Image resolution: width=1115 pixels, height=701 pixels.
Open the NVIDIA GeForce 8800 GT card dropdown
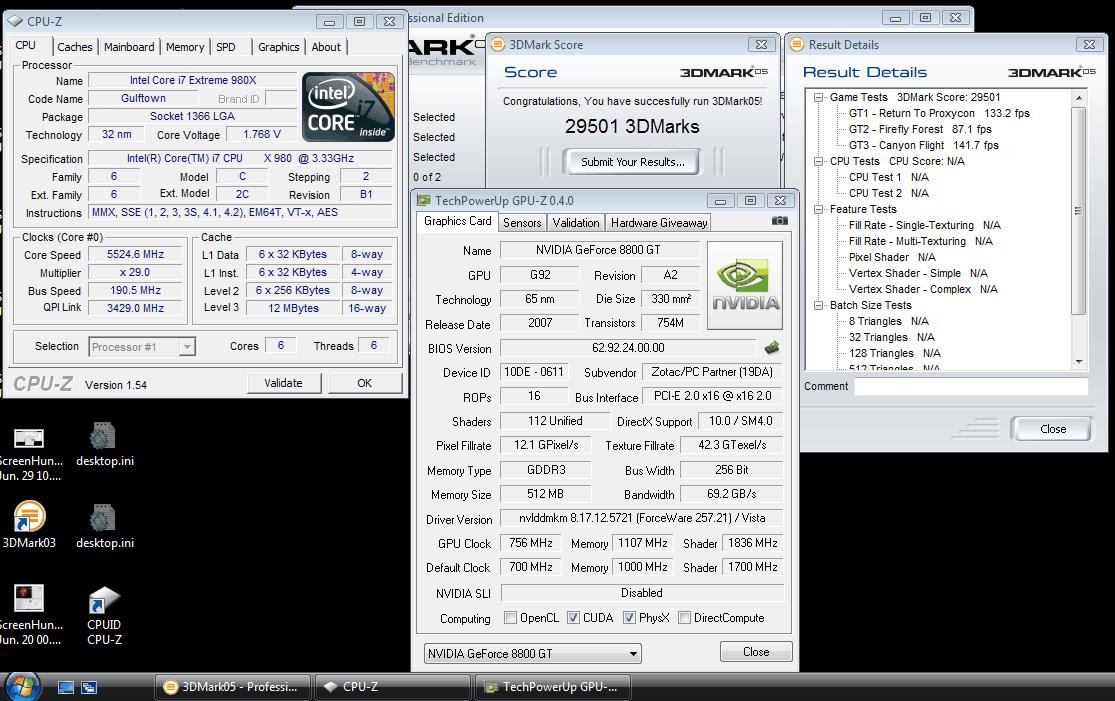coord(533,653)
